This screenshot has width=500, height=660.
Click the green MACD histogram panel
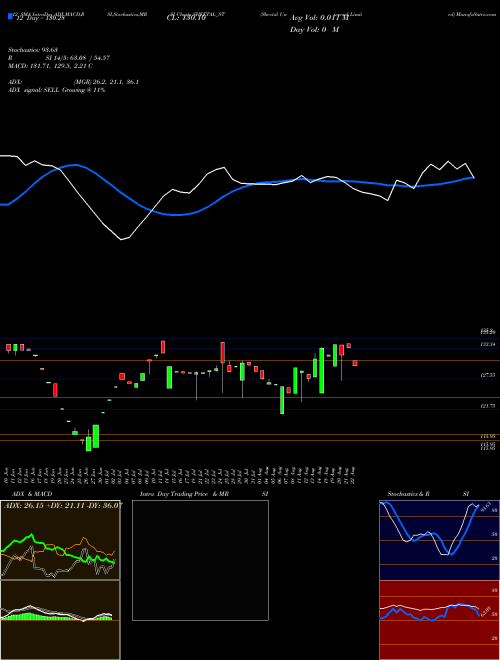pos(60,620)
